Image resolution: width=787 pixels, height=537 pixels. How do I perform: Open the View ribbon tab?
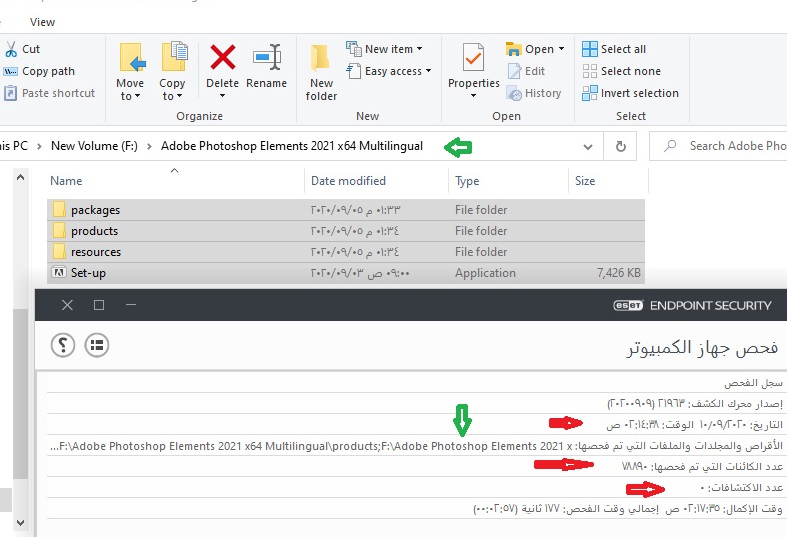coord(43,21)
